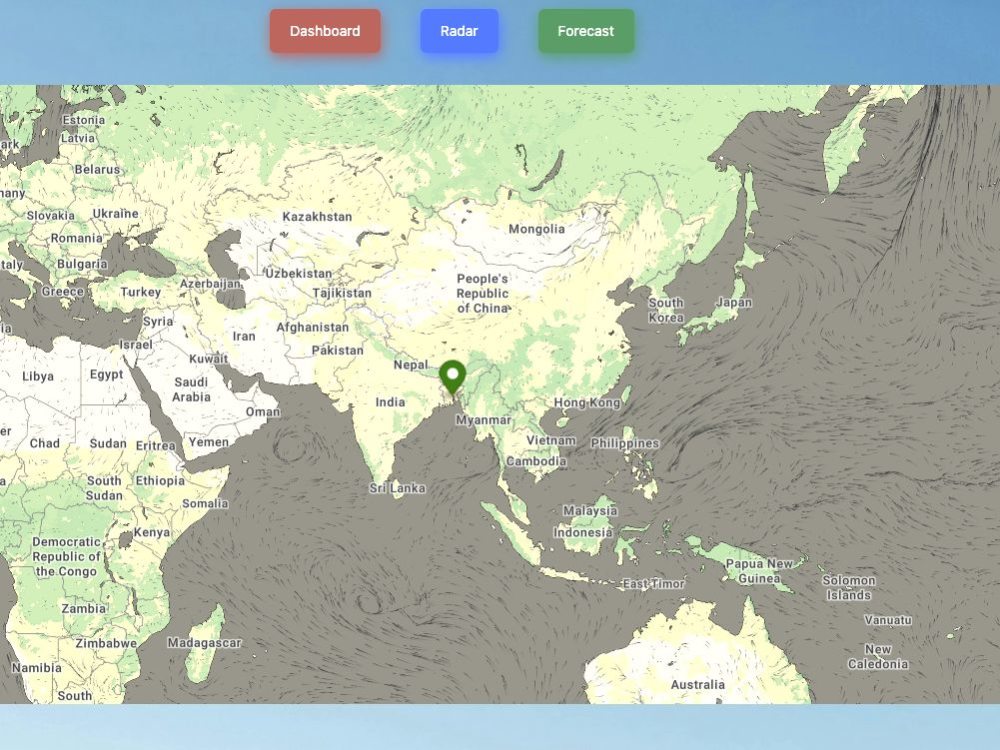Select the Namibia map label

pos(36,668)
